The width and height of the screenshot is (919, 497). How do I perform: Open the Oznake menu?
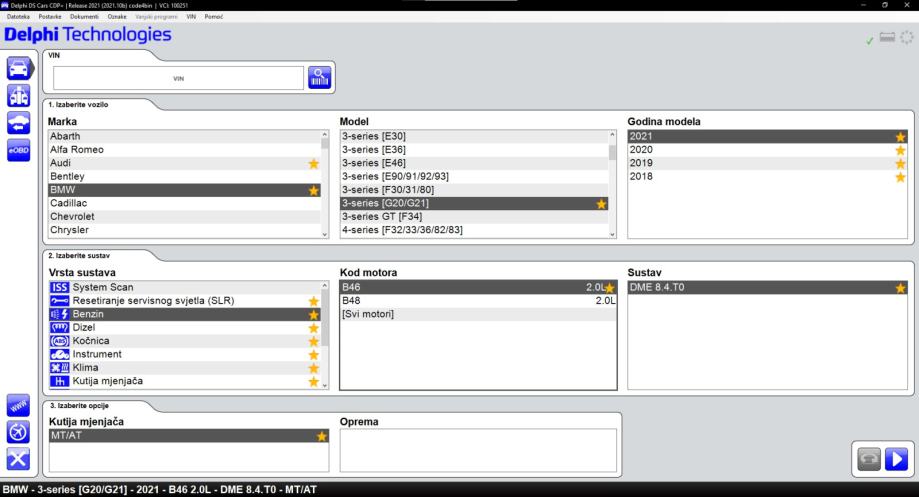(117, 16)
